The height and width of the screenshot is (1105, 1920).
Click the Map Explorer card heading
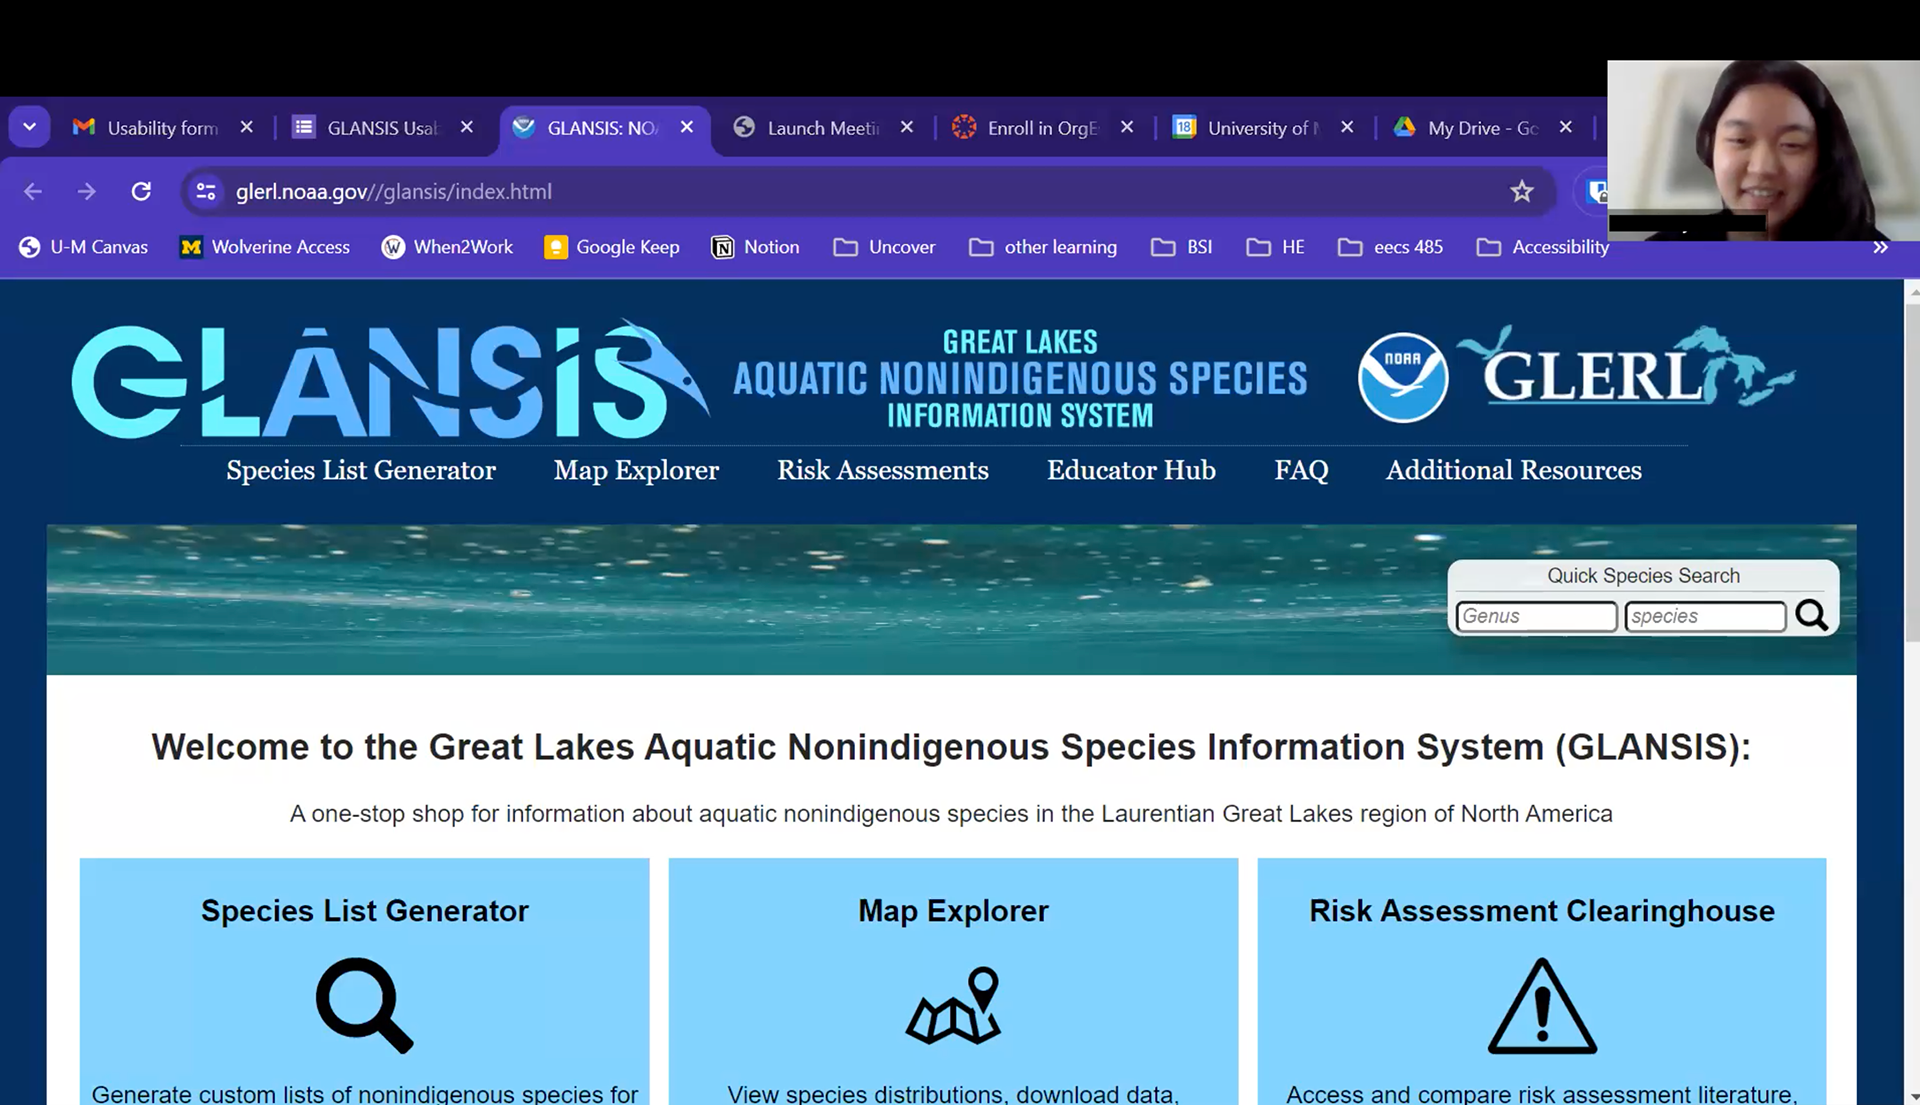(953, 911)
